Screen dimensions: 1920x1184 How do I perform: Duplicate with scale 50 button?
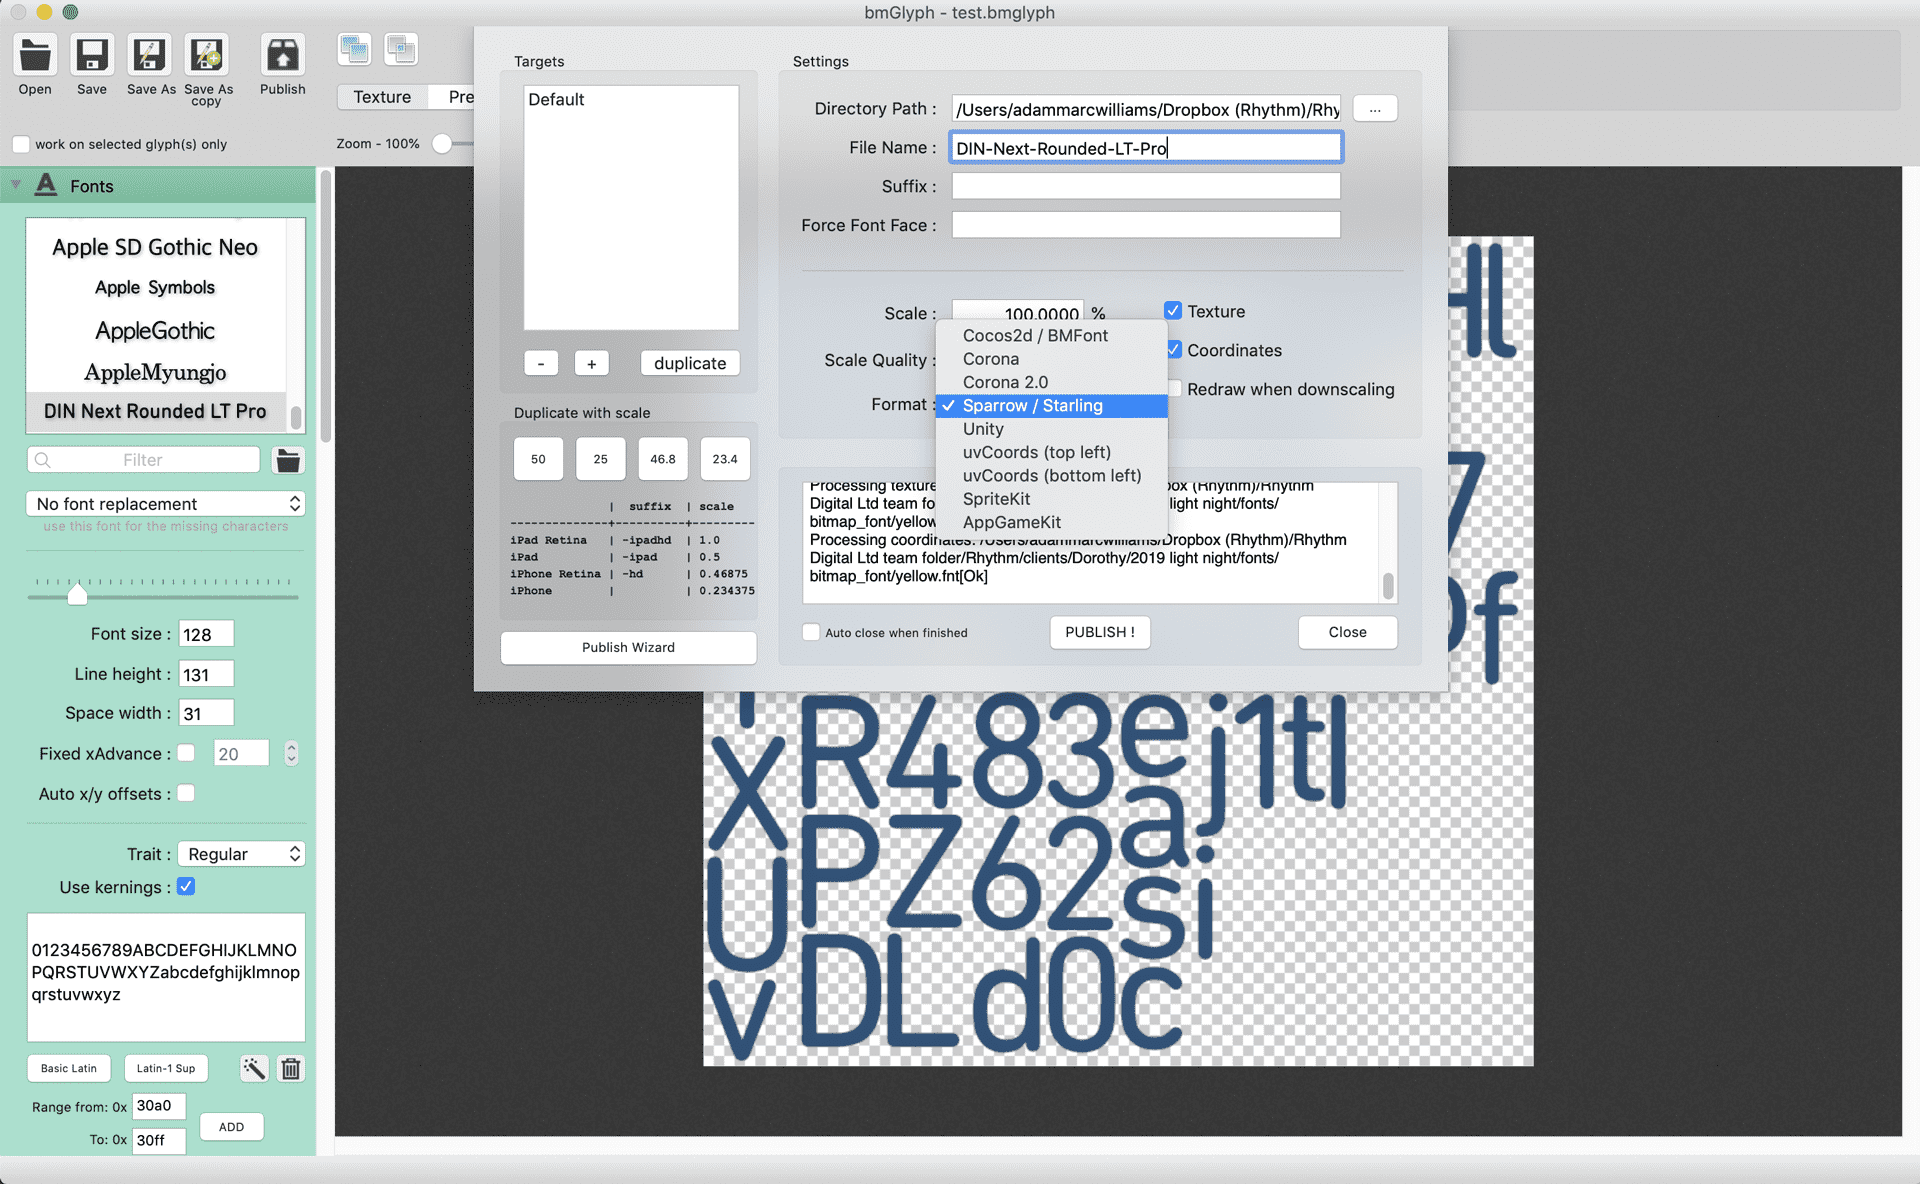point(538,459)
